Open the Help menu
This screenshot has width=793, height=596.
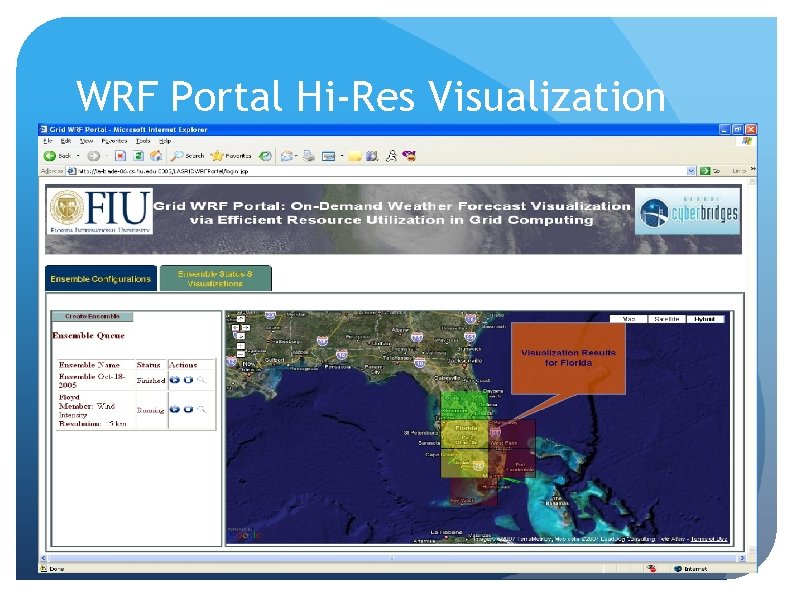point(165,141)
